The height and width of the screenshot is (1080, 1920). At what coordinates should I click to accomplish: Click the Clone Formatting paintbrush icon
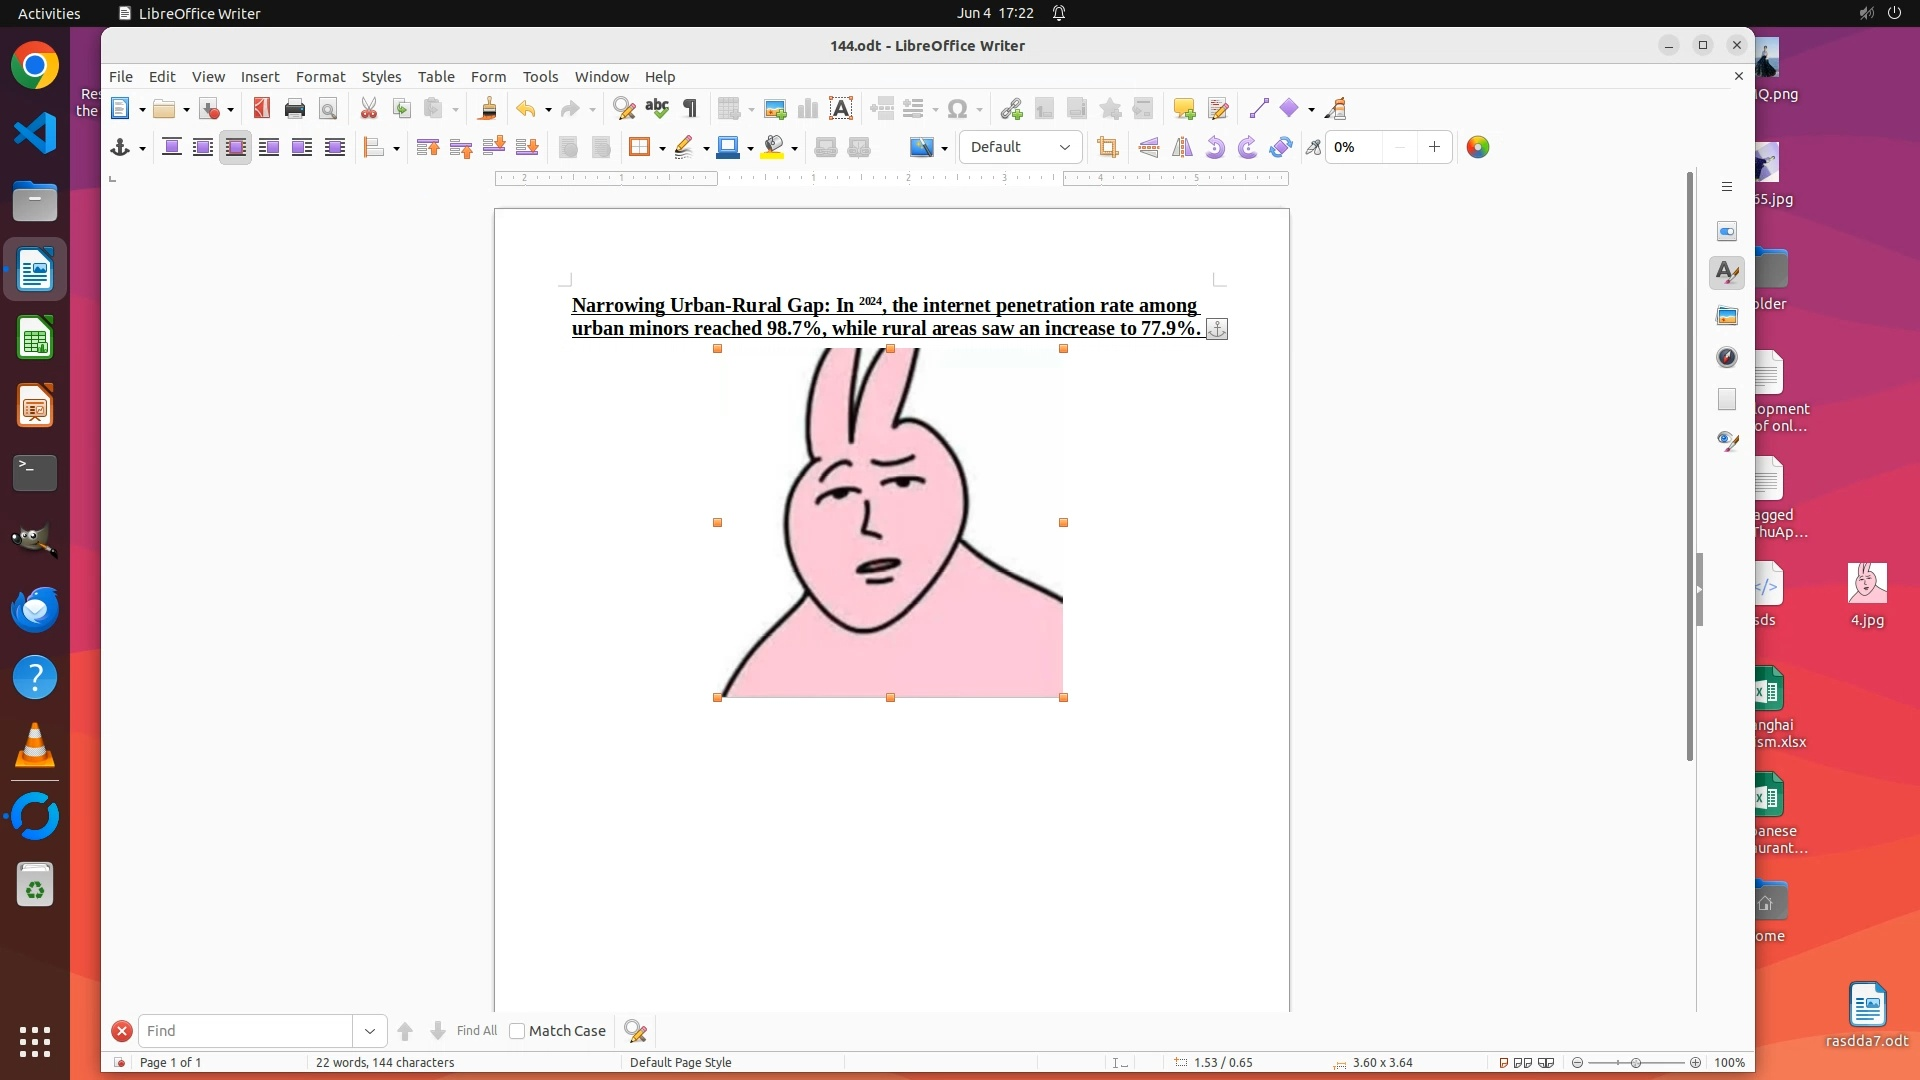point(488,109)
